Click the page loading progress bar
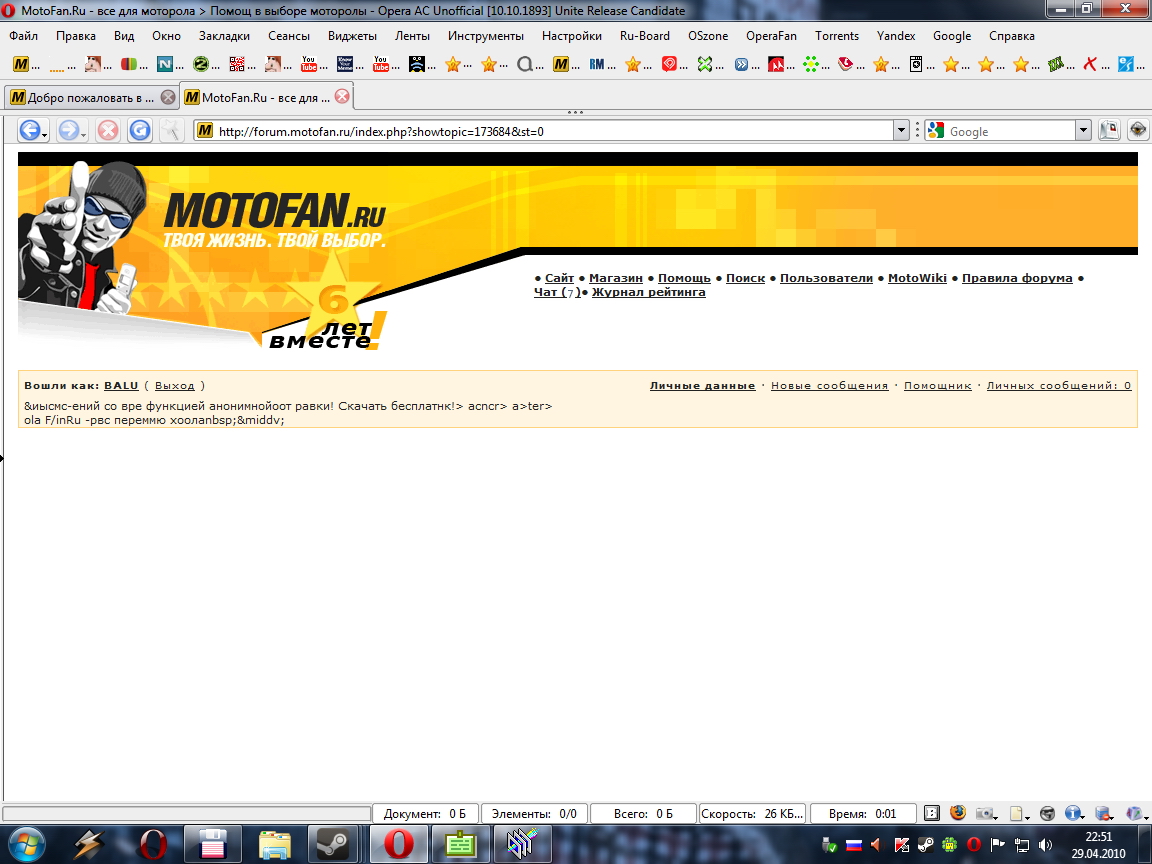The width and height of the screenshot is (1152, 864). pyautogui.click(x=187, y=813)
